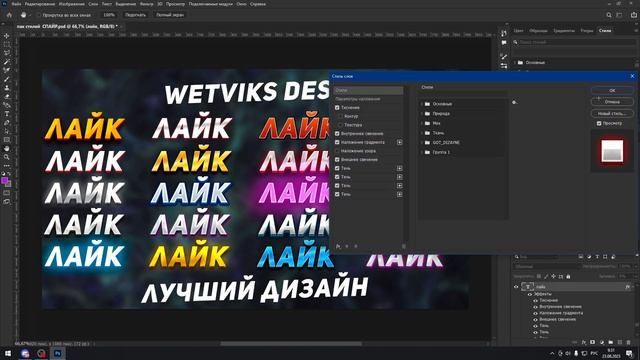
Task: Click the foreground color swatch
Action: (4, 180)
